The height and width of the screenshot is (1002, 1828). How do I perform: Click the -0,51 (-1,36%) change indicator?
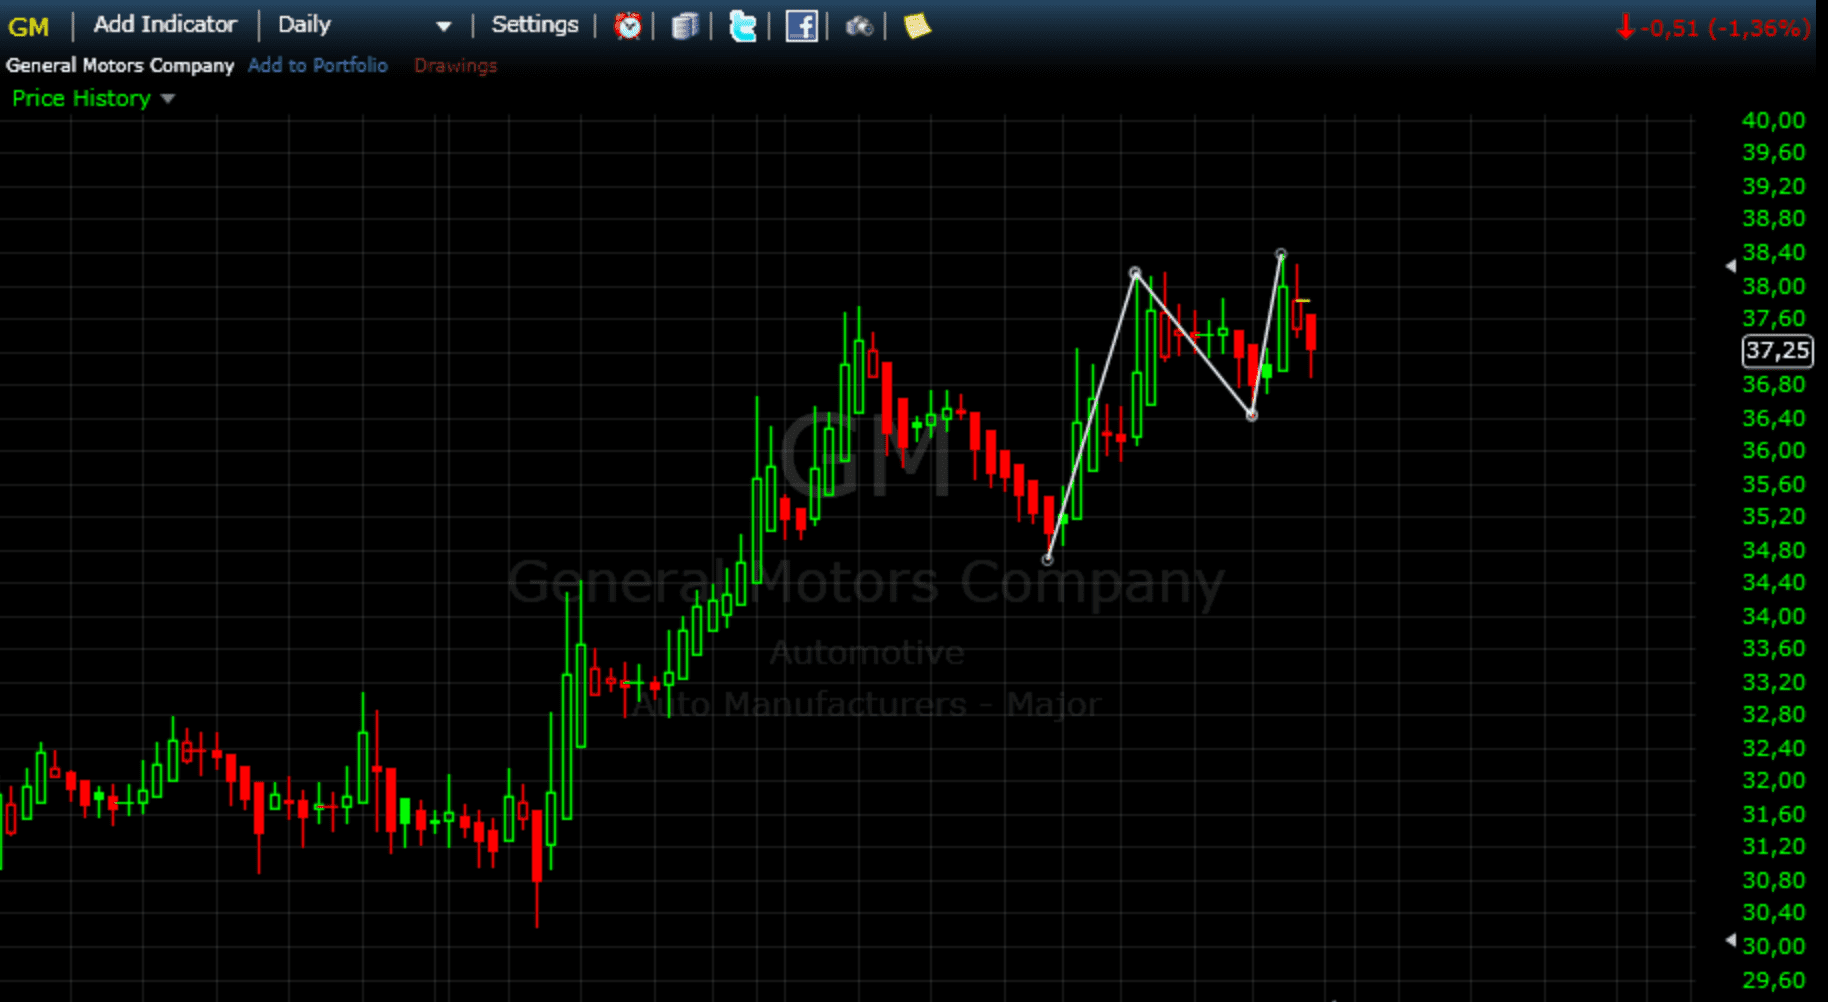pyautogui.click(x=1713, y=28)
